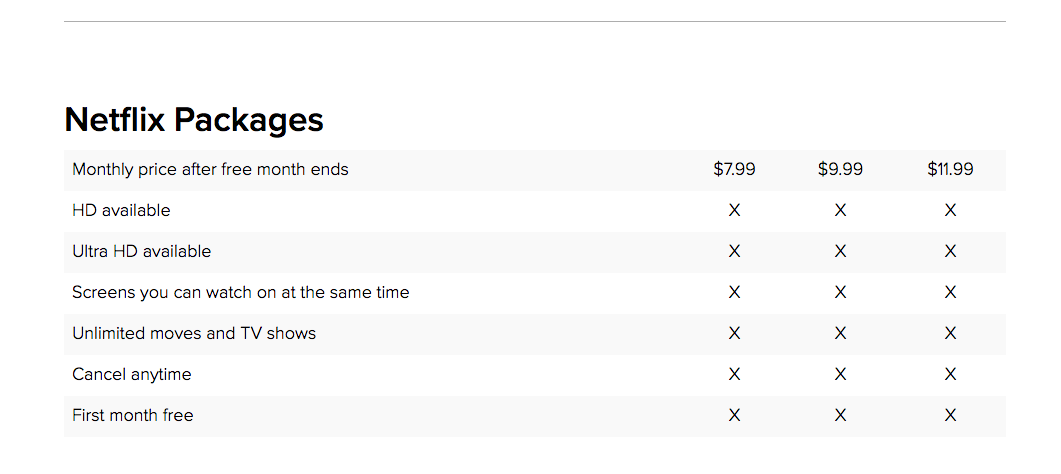Select the $7.99 price cell
The height and width of the screenshot is (474, 1061).
(x=734, y=169)
